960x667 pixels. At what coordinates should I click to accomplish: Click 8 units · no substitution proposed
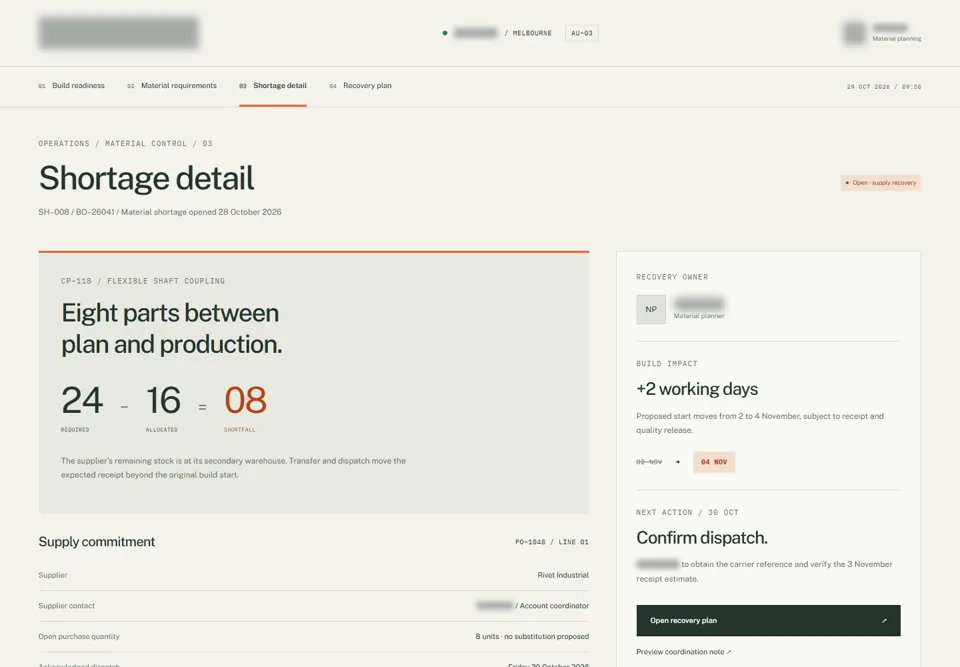(532, 636)
